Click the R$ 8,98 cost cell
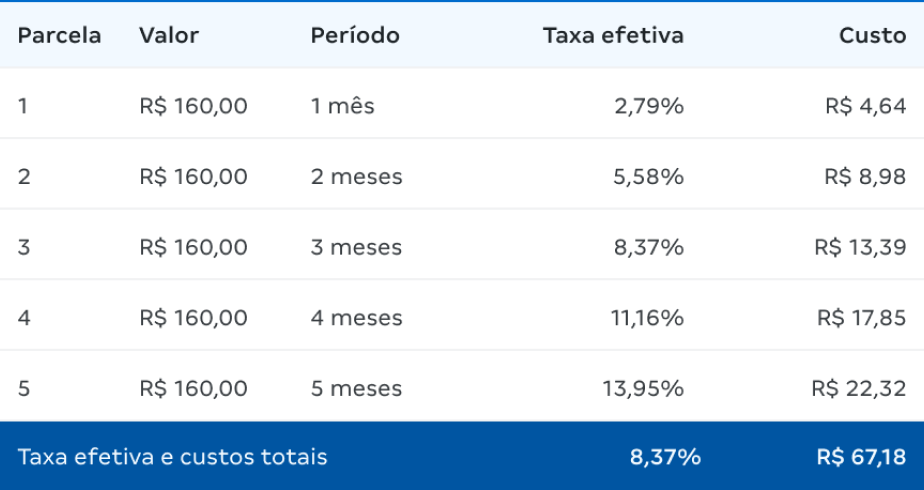The image size is (924, 490). (866, 177)
